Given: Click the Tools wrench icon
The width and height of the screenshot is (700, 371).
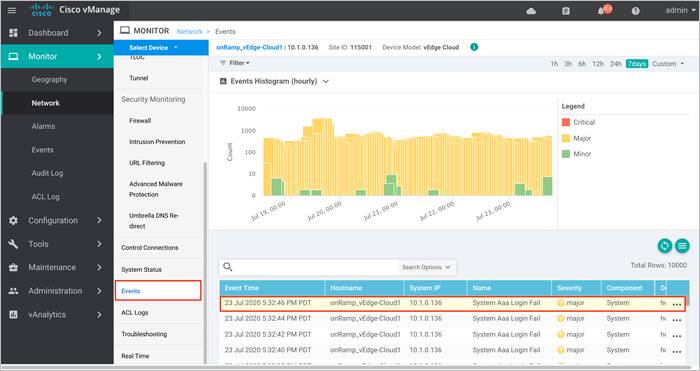Looking at the screenshot, I should [13, 244].
